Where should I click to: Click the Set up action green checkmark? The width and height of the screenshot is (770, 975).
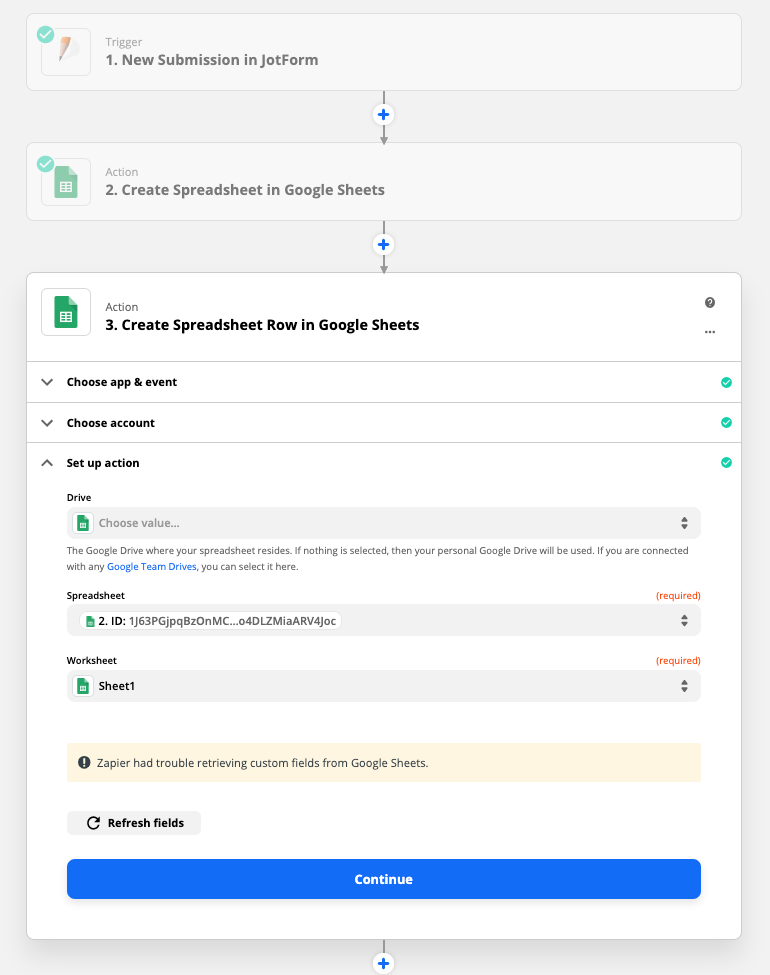[x=726, y=463]
